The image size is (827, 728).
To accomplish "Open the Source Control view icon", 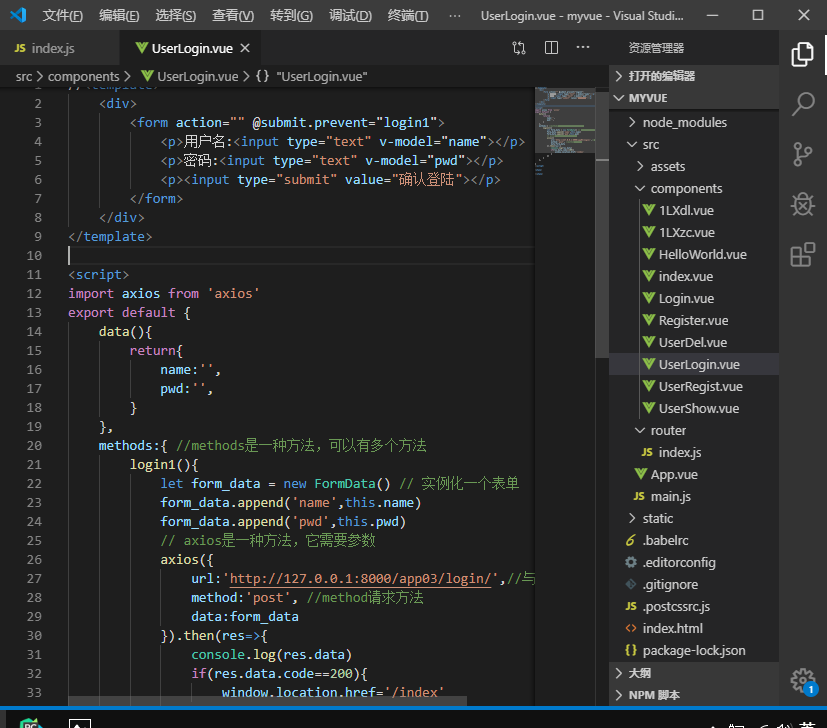I will click(802, 154).
